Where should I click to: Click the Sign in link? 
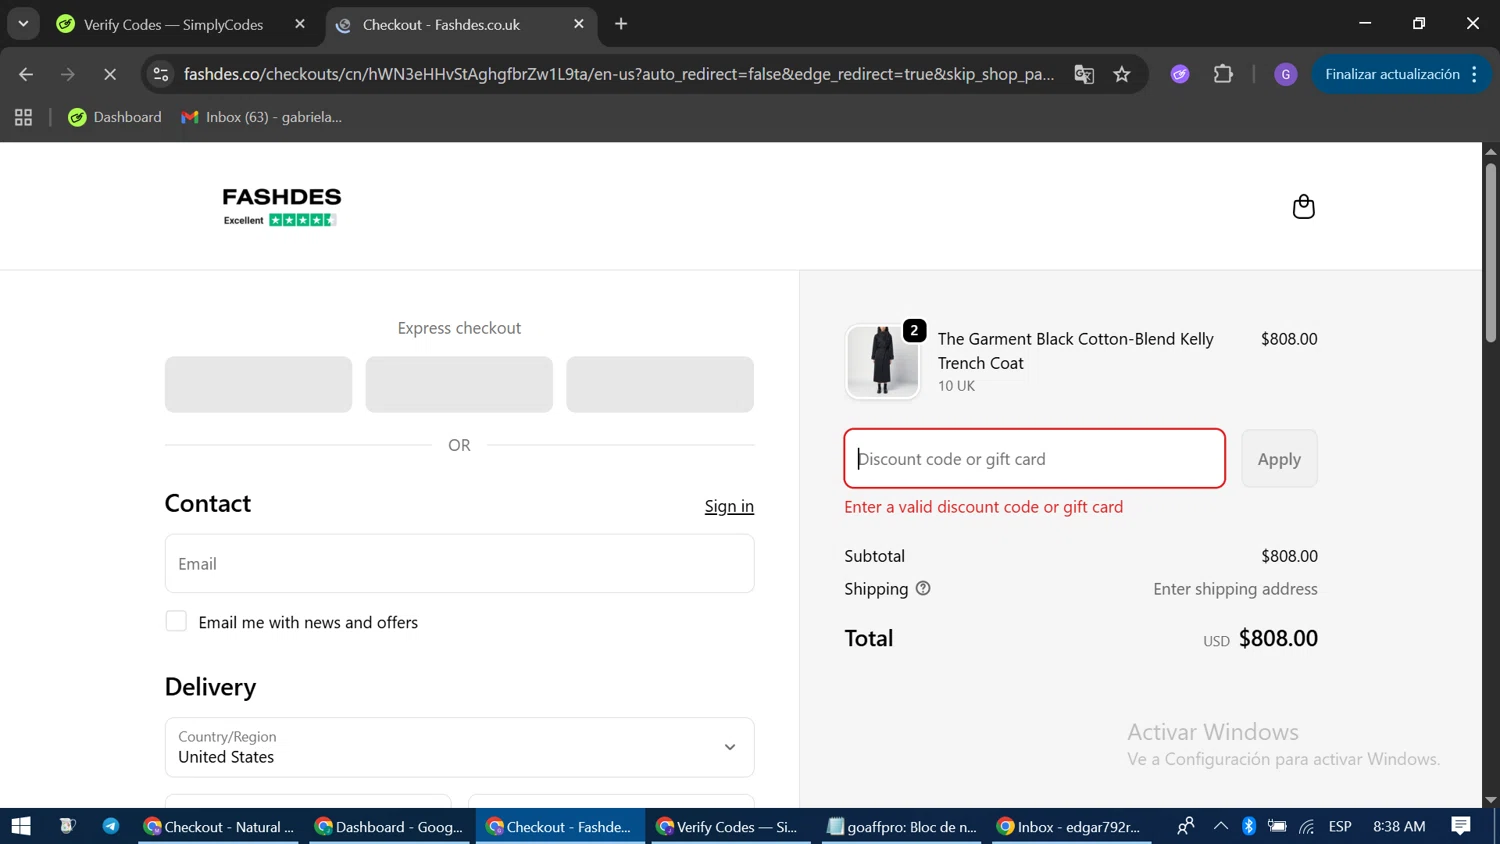pyautogui.click(x=729, y=506)
